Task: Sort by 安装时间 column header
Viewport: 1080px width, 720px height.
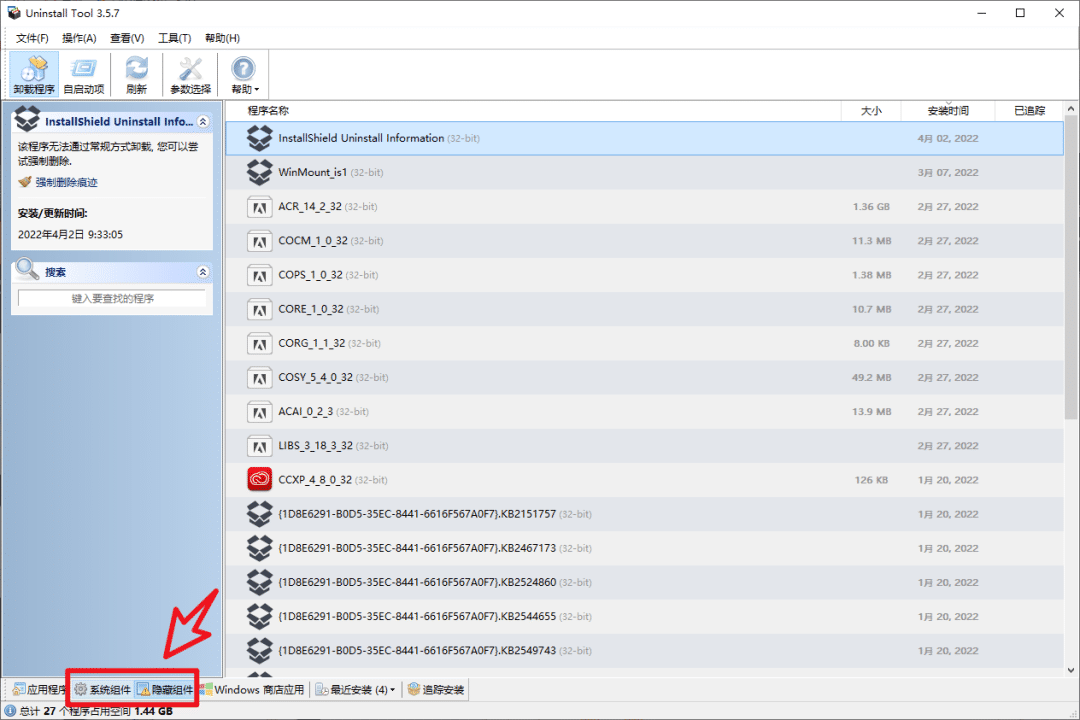Action: [948, 110]
